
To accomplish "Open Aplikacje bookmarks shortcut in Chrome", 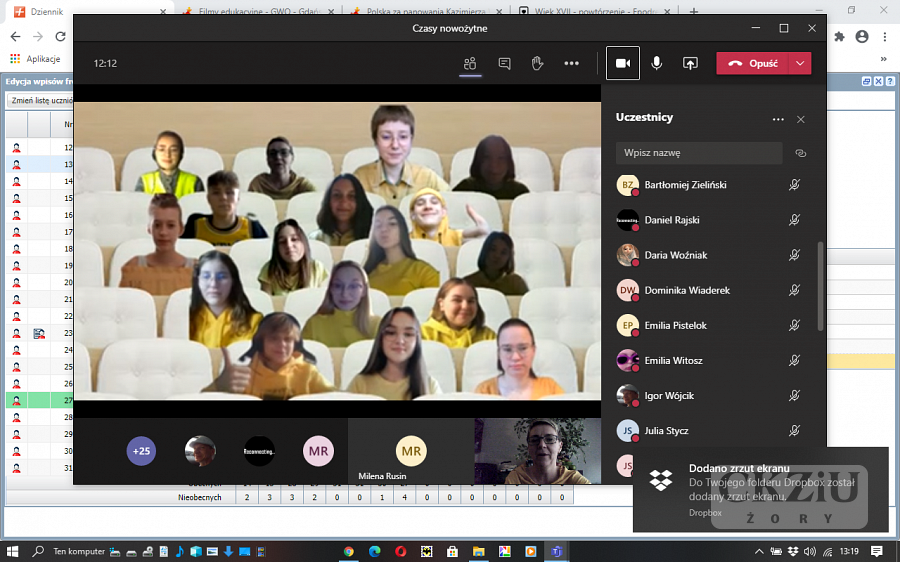I will coord(35,59).
